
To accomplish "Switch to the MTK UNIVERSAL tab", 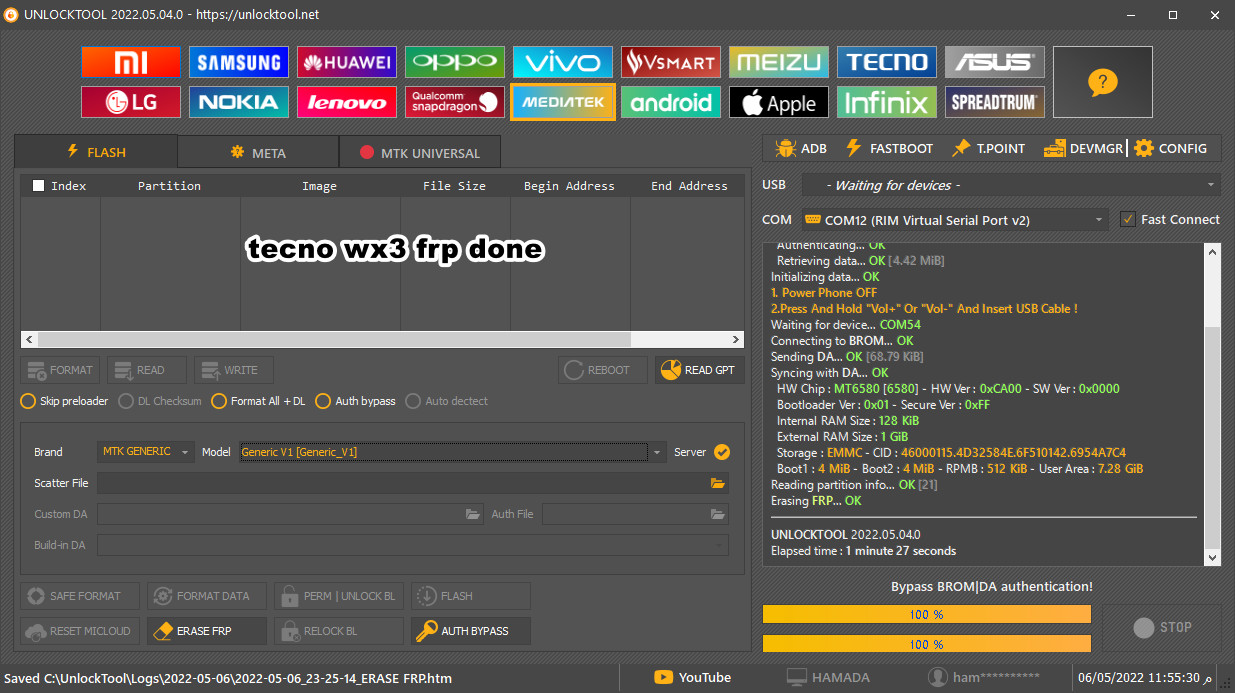I will coord(420,153).
